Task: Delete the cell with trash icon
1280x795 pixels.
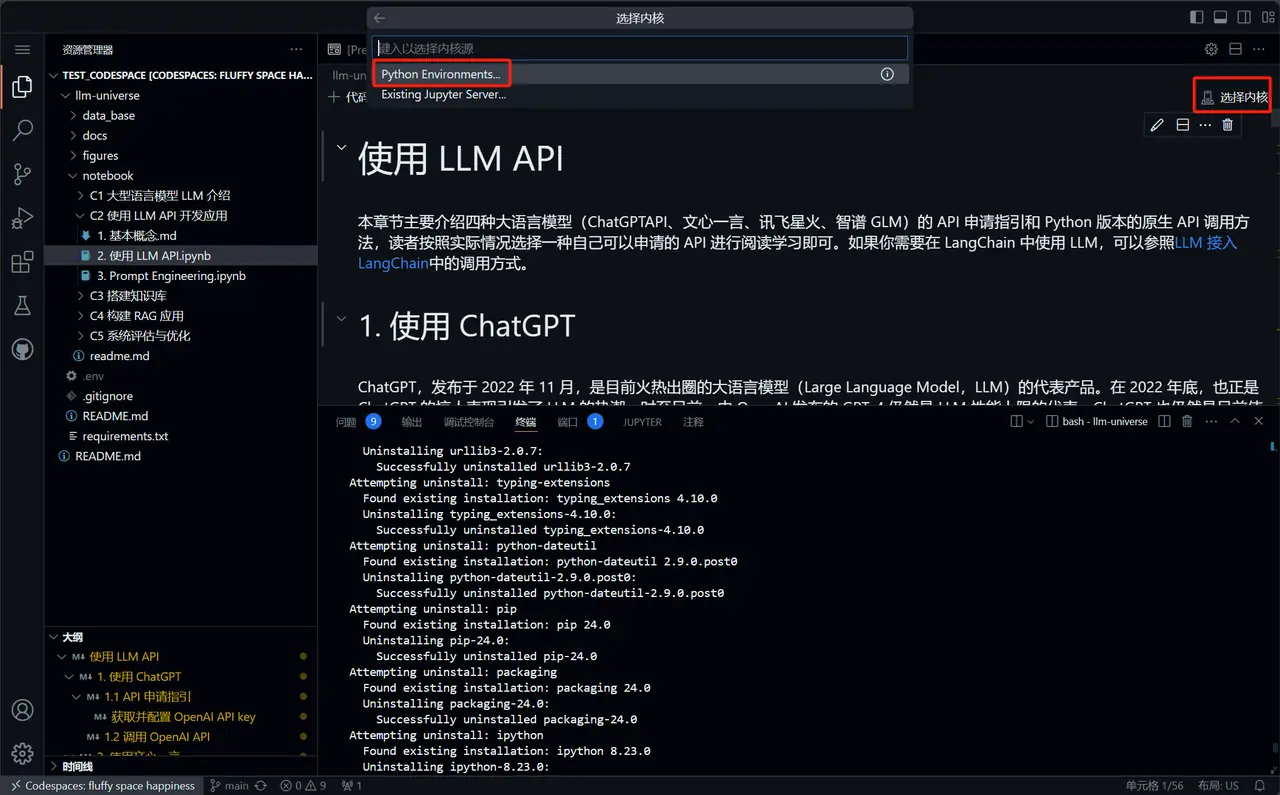Action: 1227,125
